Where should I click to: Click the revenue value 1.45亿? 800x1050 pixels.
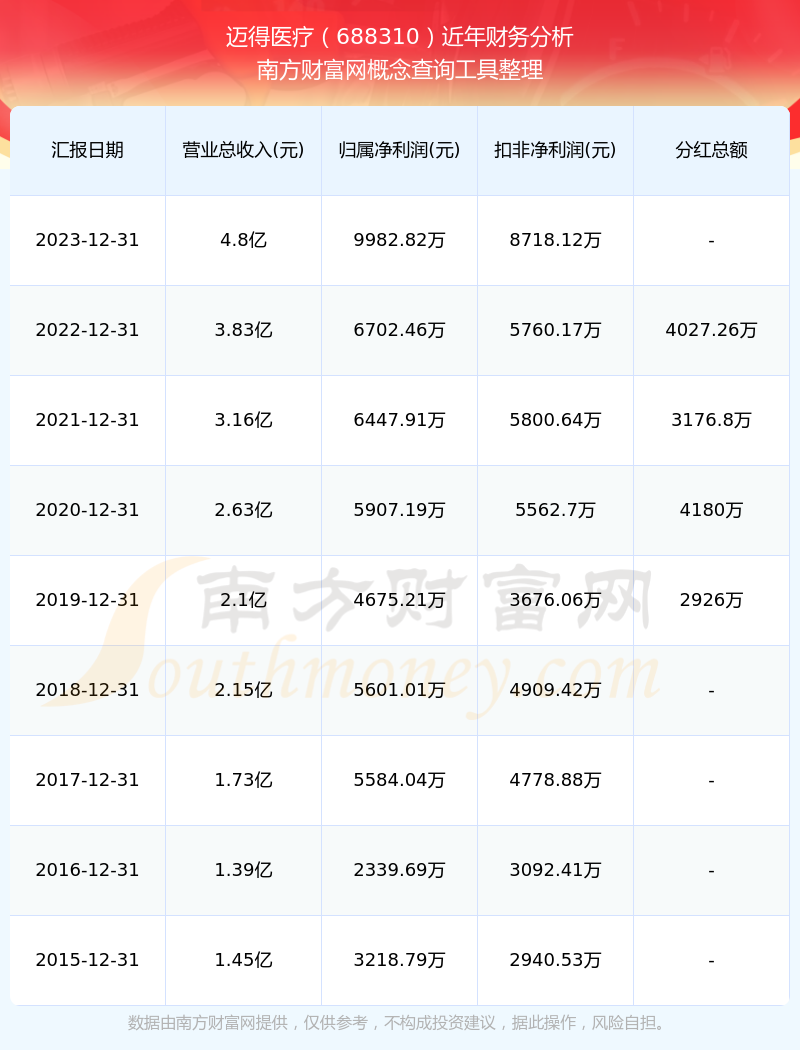[244, 960]
